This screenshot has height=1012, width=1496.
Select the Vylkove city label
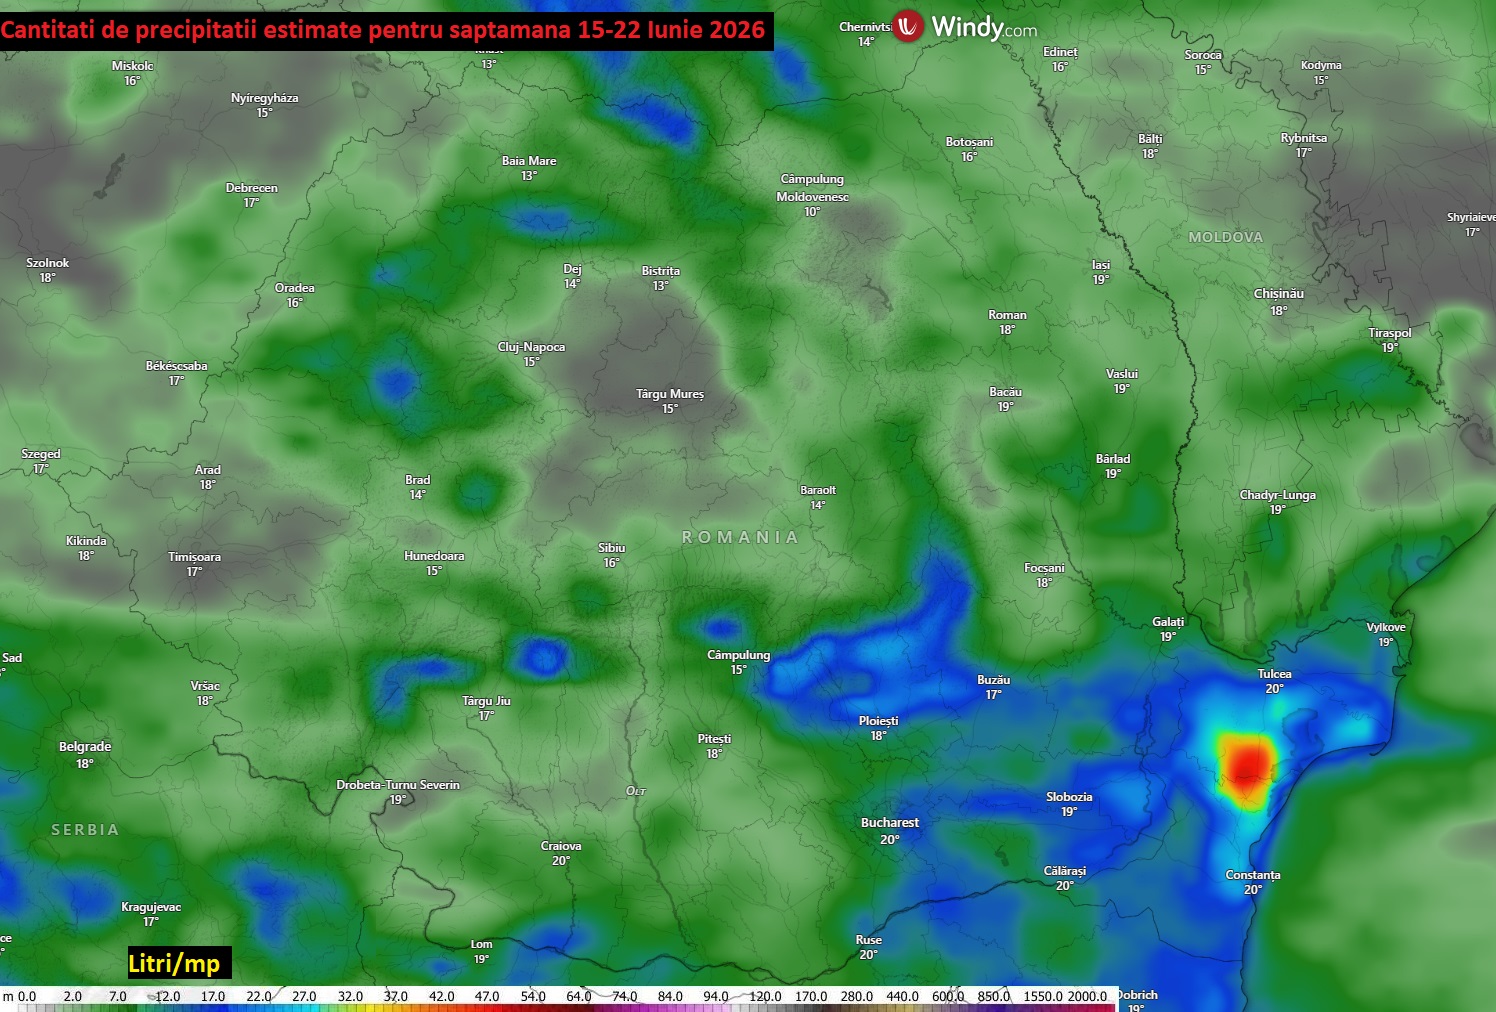click(1386, 627)
